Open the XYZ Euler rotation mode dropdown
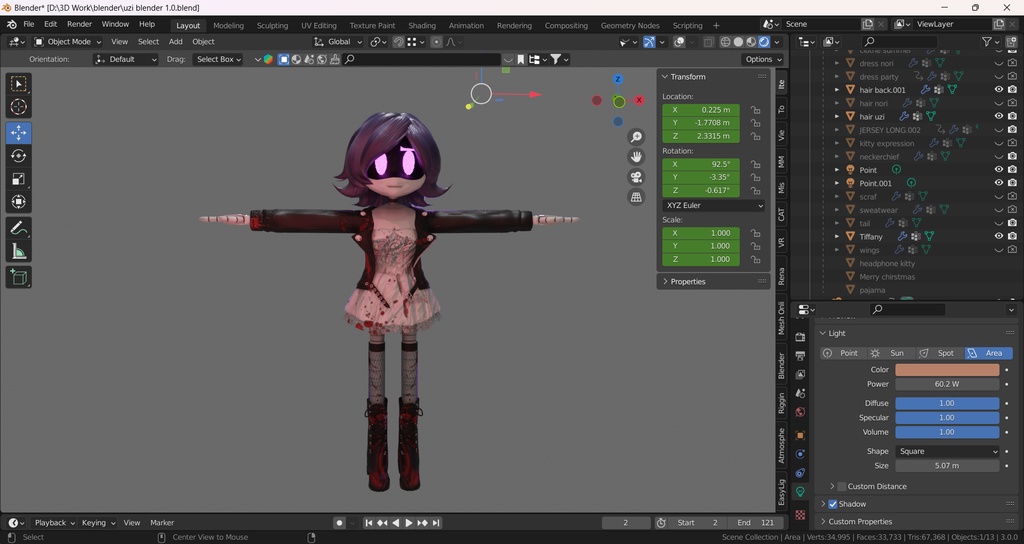Viewport: 1024px width, 544px height. (x=714, y=205)
